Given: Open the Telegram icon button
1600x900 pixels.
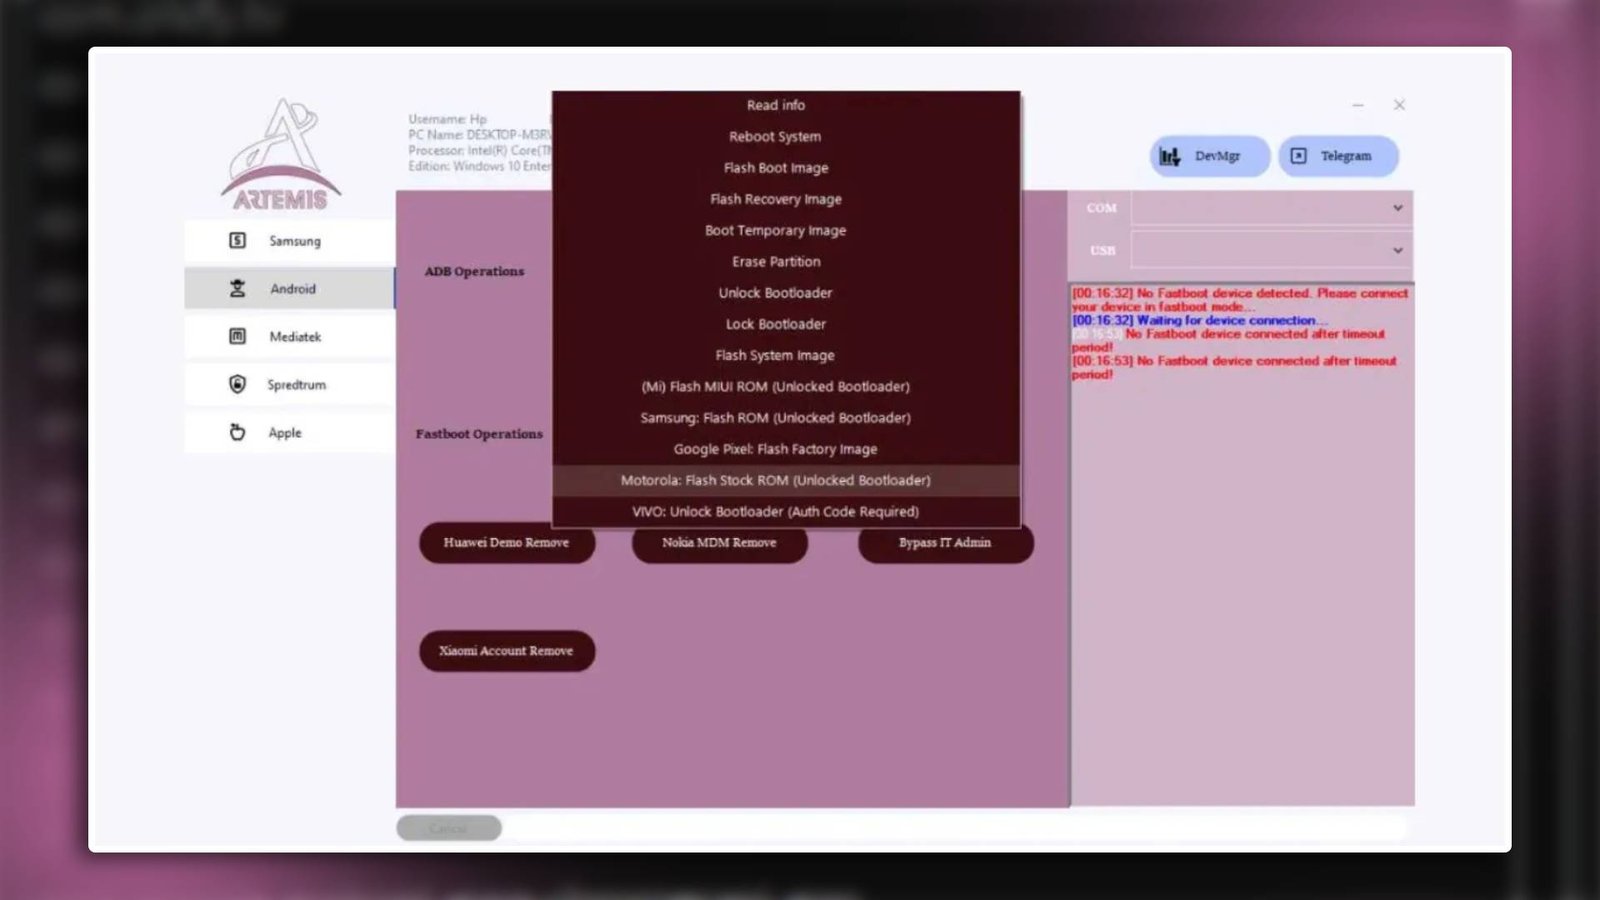Looking at the screenshot, I should click(x=1298, y=156).
